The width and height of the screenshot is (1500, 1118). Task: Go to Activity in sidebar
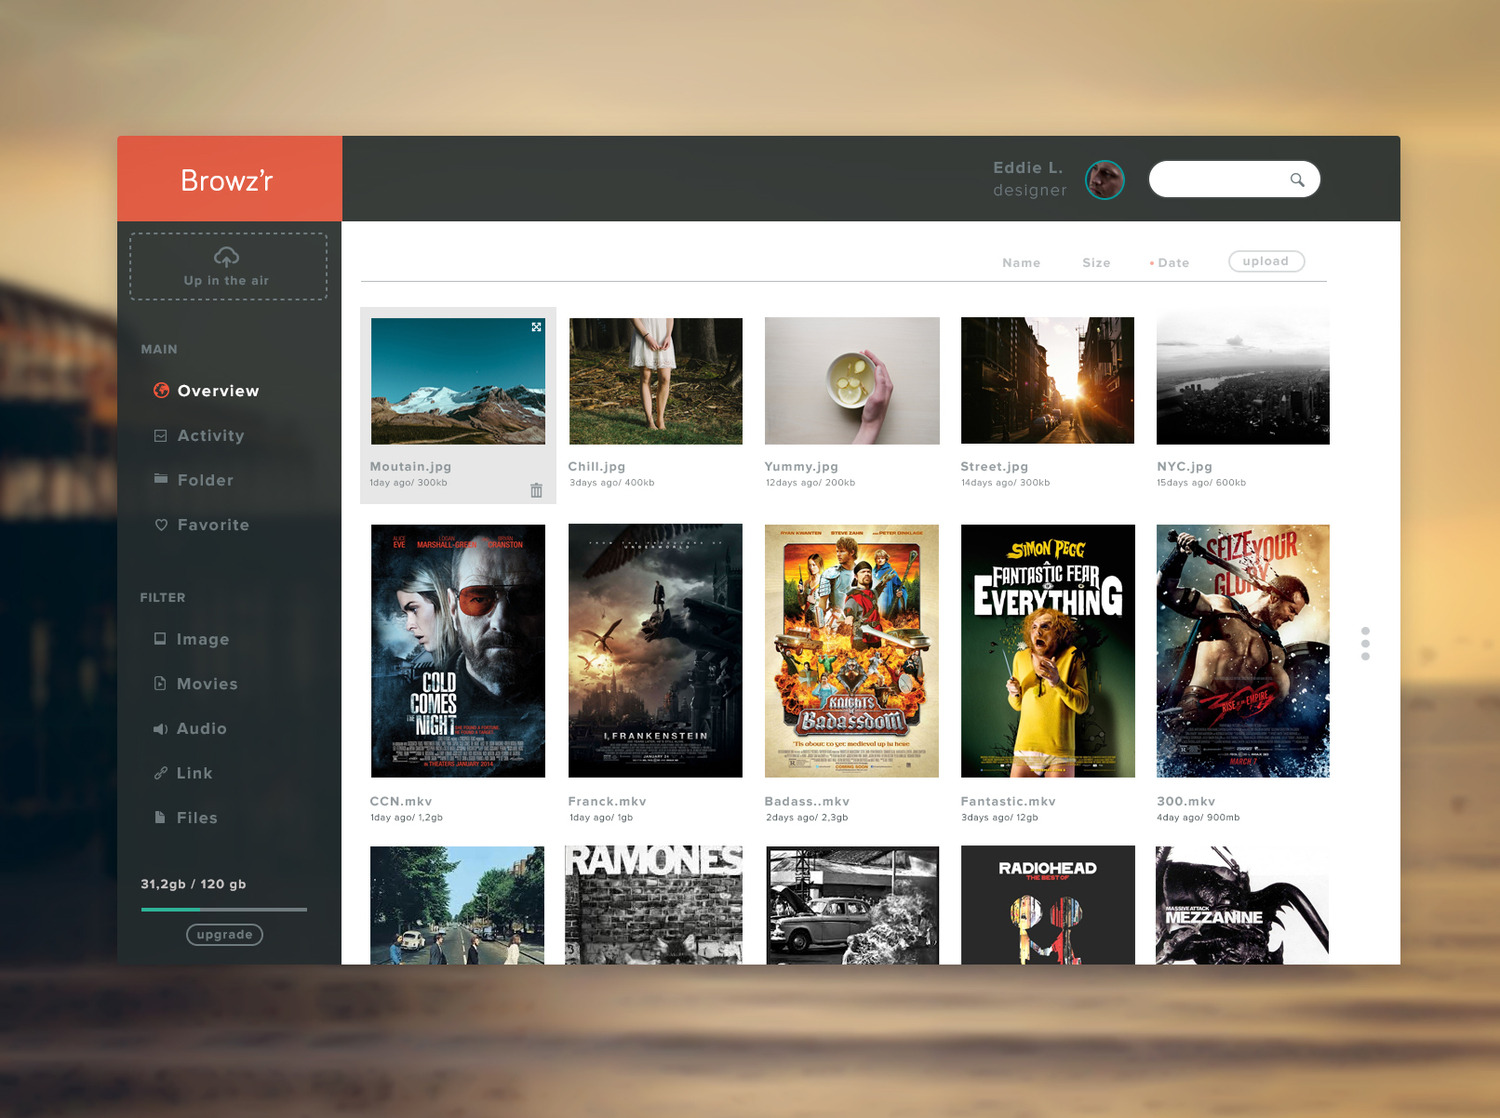pyautogui.click(x=210, y=436)
